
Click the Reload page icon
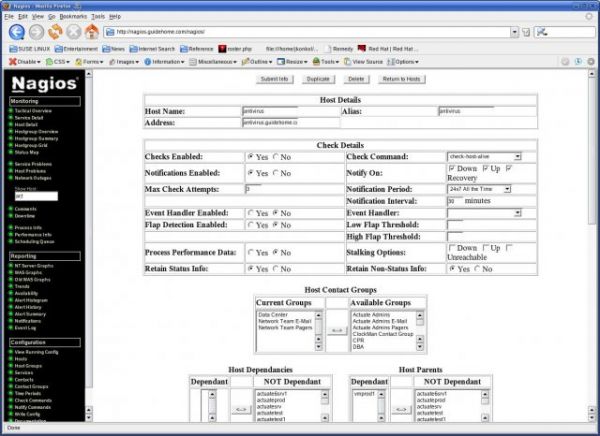pos(57,32)
